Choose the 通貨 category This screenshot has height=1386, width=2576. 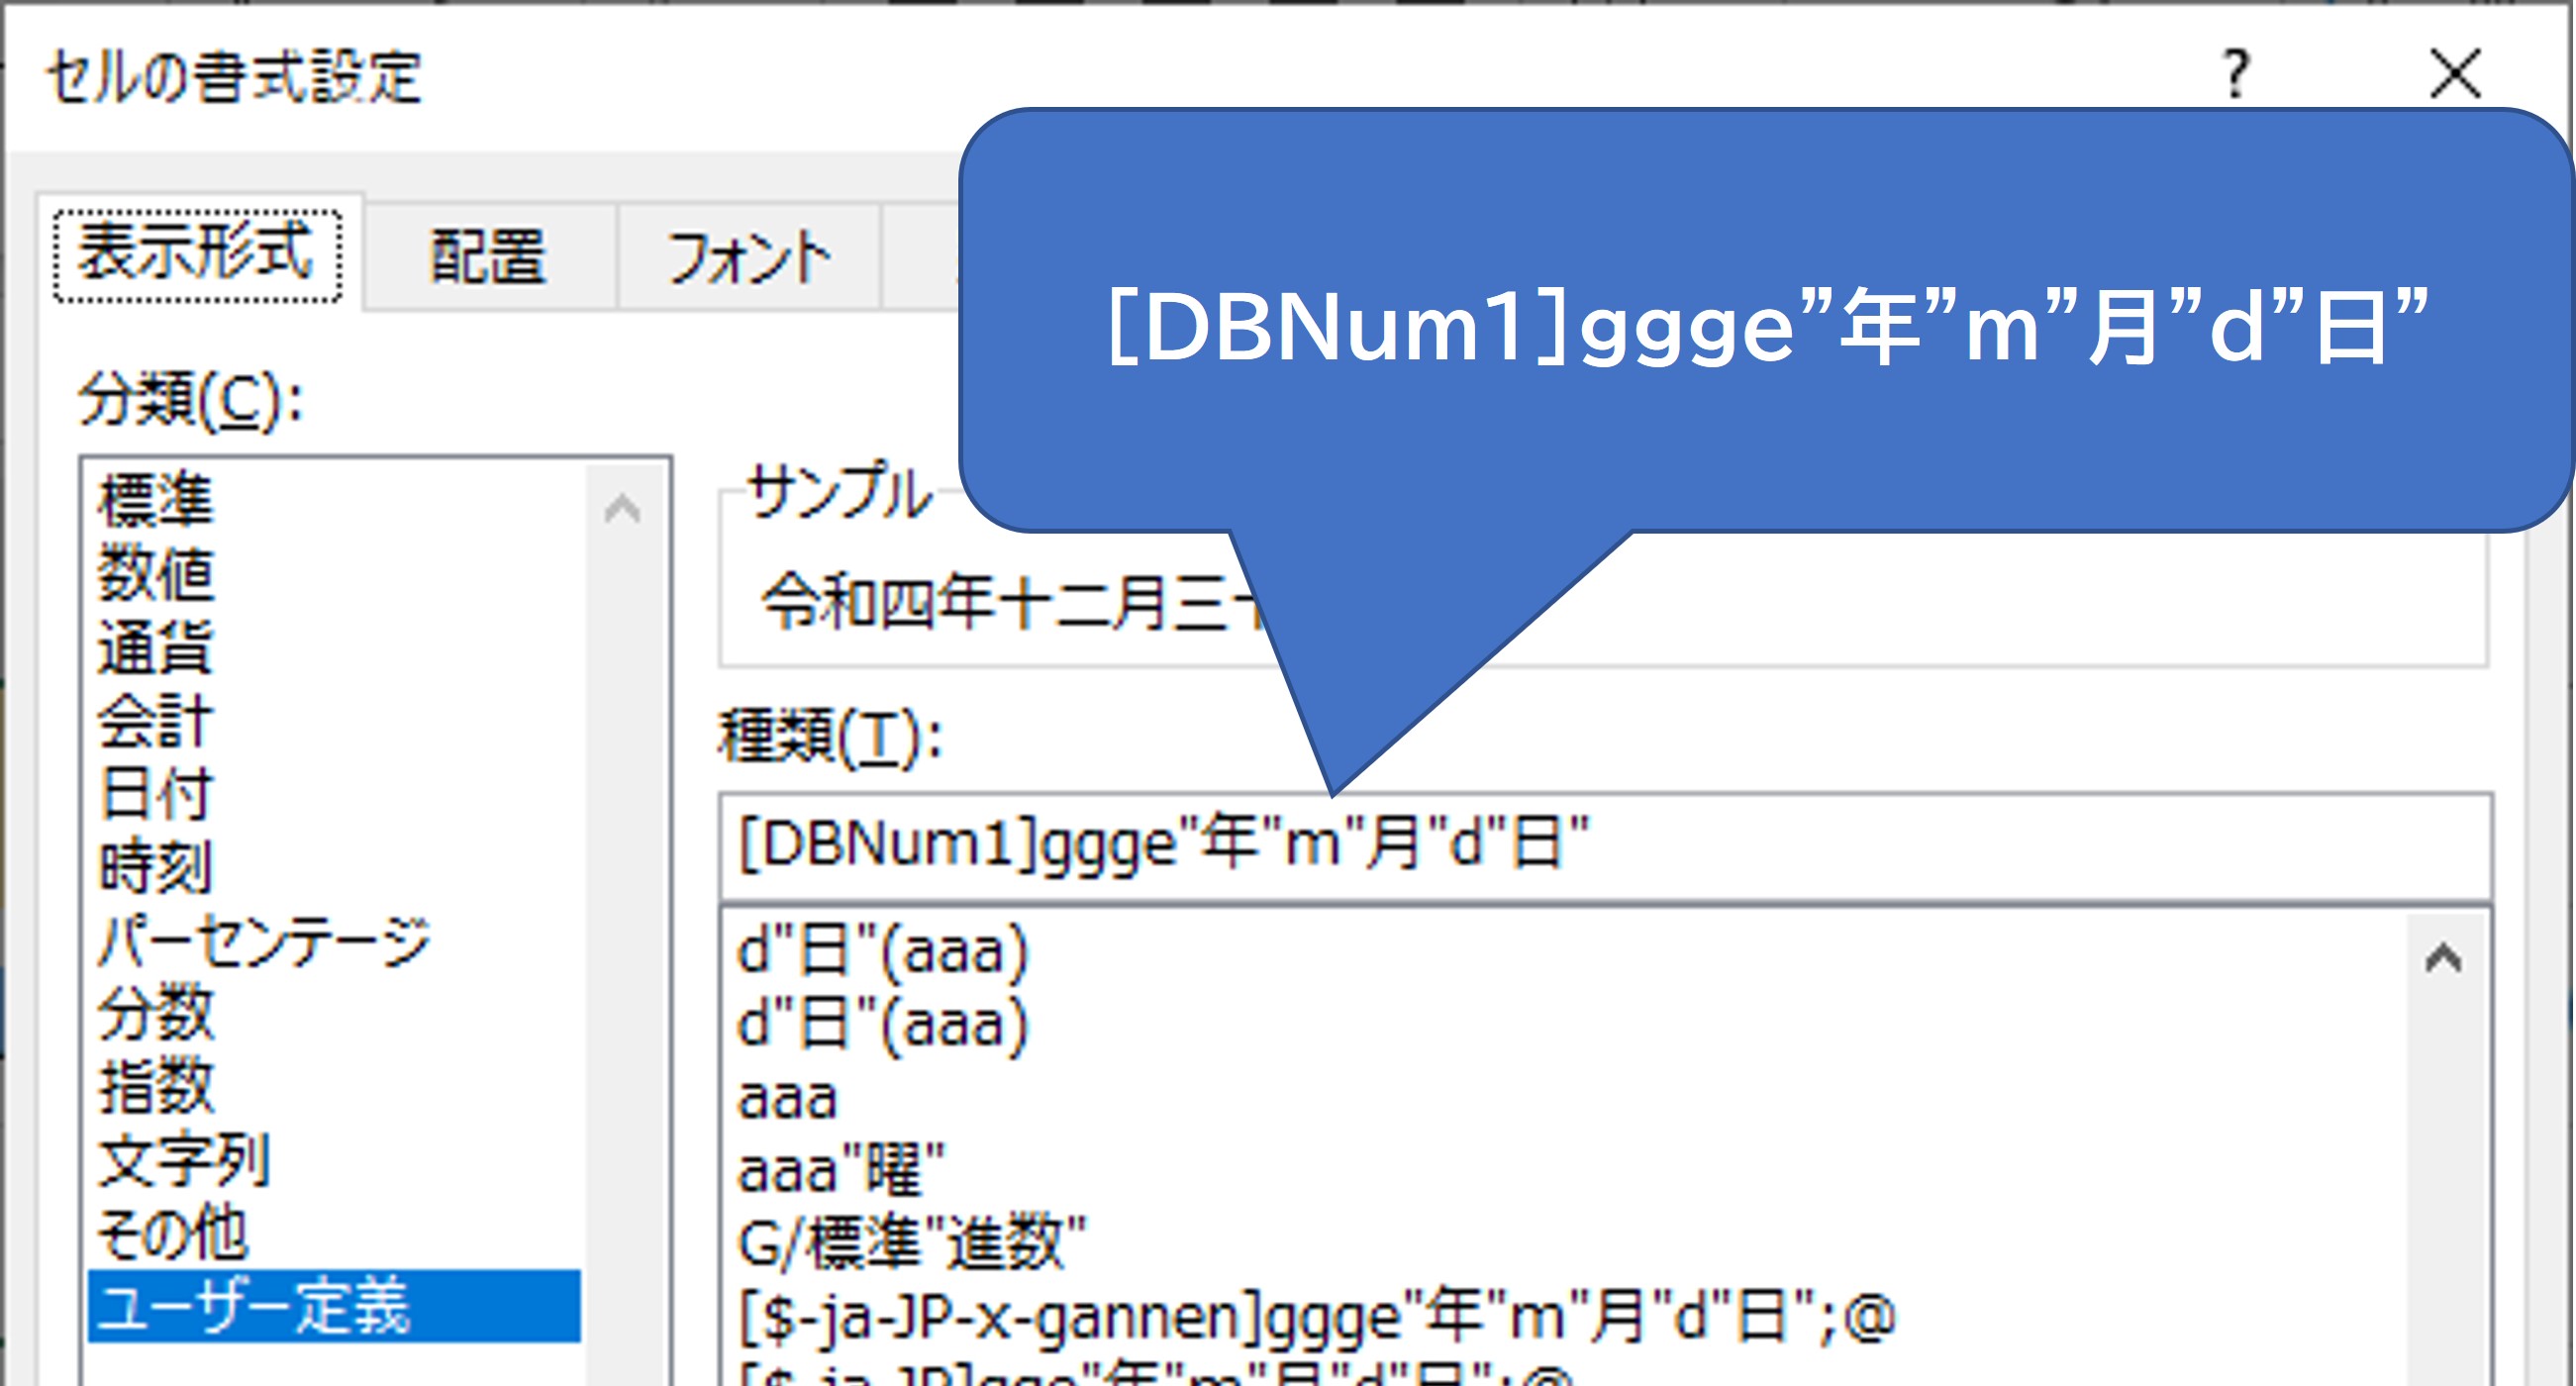click(157, 647)
